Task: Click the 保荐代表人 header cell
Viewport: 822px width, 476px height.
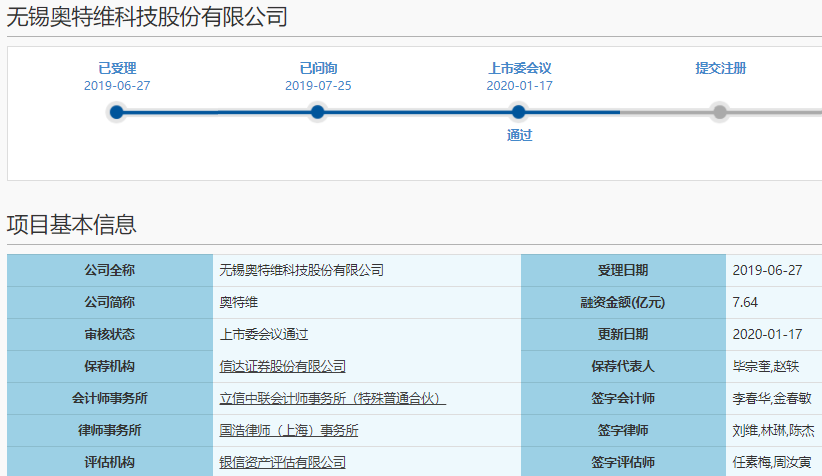Action: (x=623, y=367)
